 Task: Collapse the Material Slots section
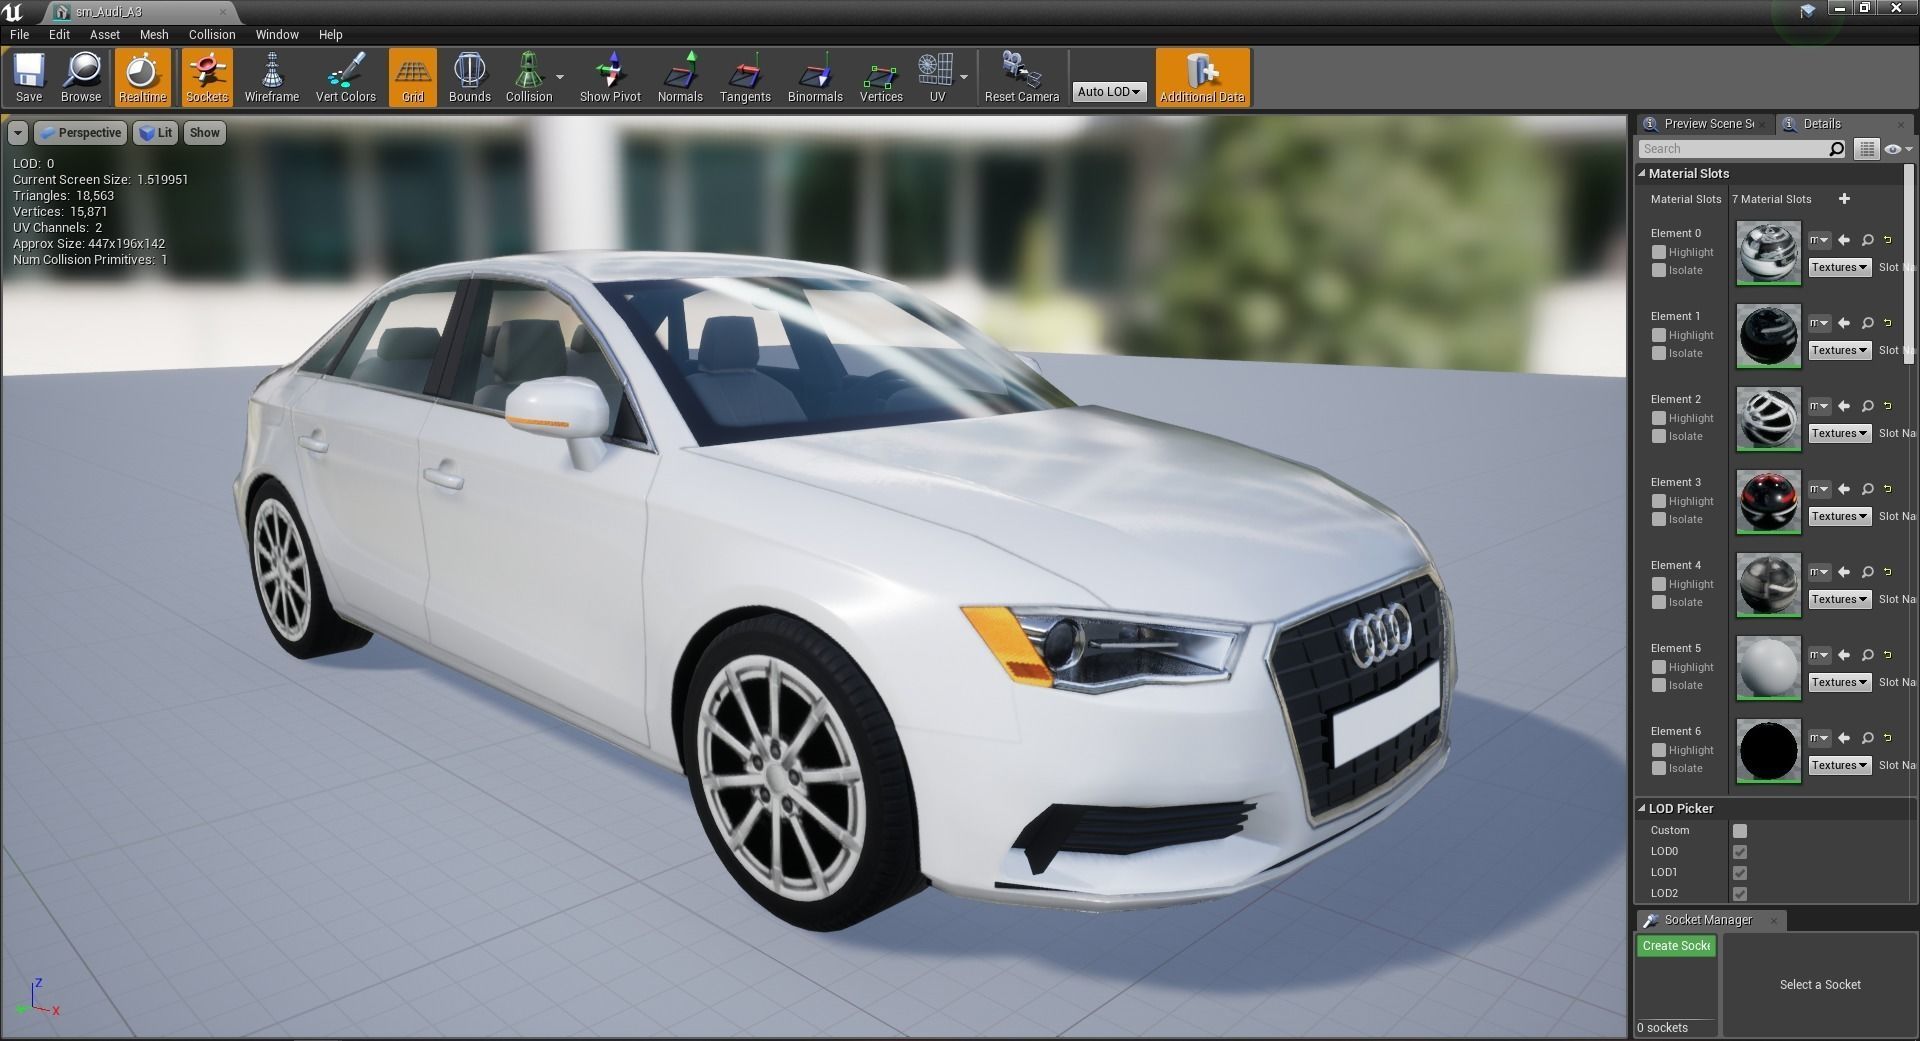(1642, 173)
